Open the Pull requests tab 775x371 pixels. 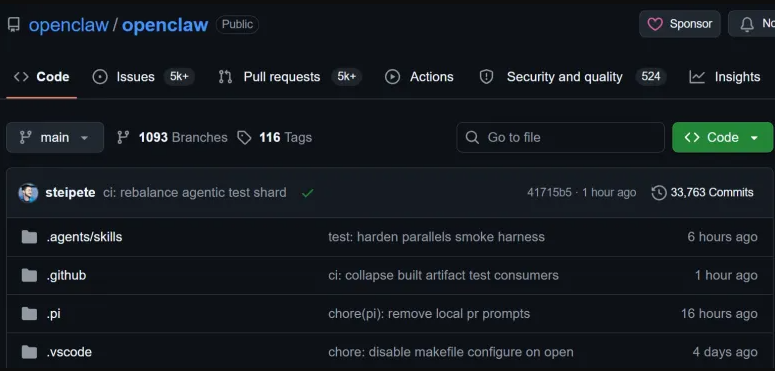pyautogui.click(x=290, y=77)
